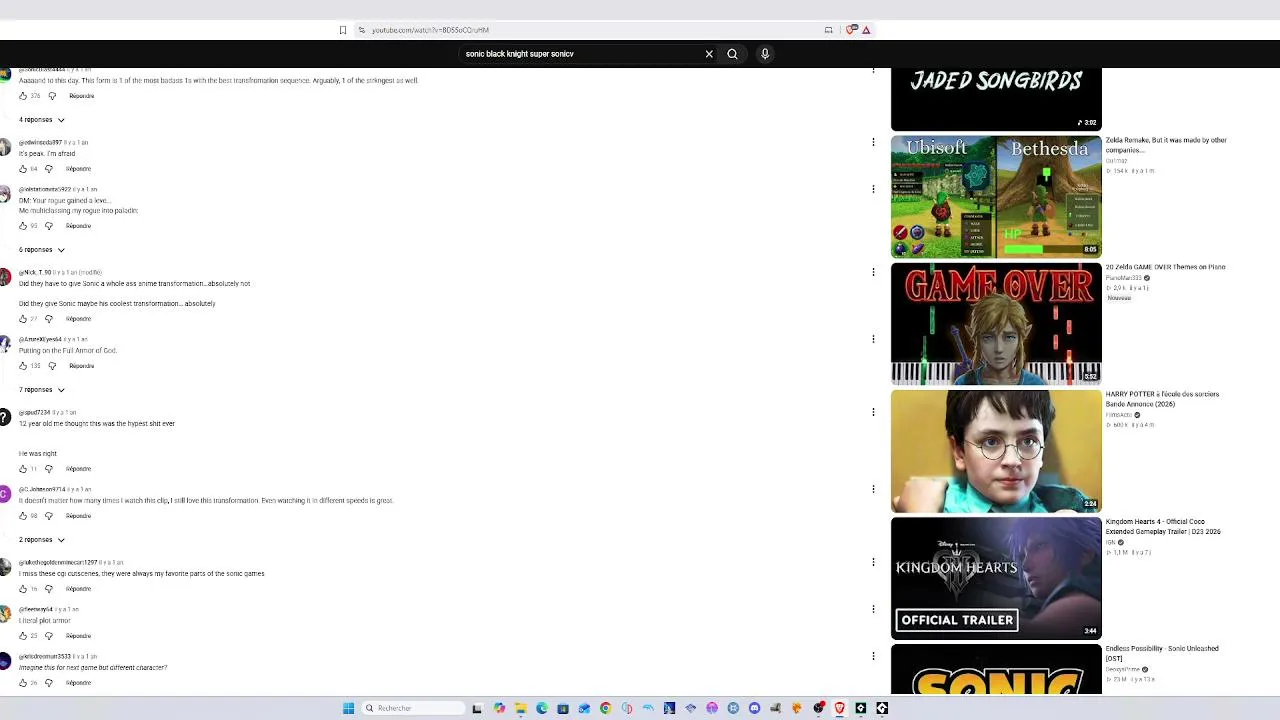Play the Sonic Unleashed video thumbnail
The image size is (1280, 720).
click(x=996, y=669)
